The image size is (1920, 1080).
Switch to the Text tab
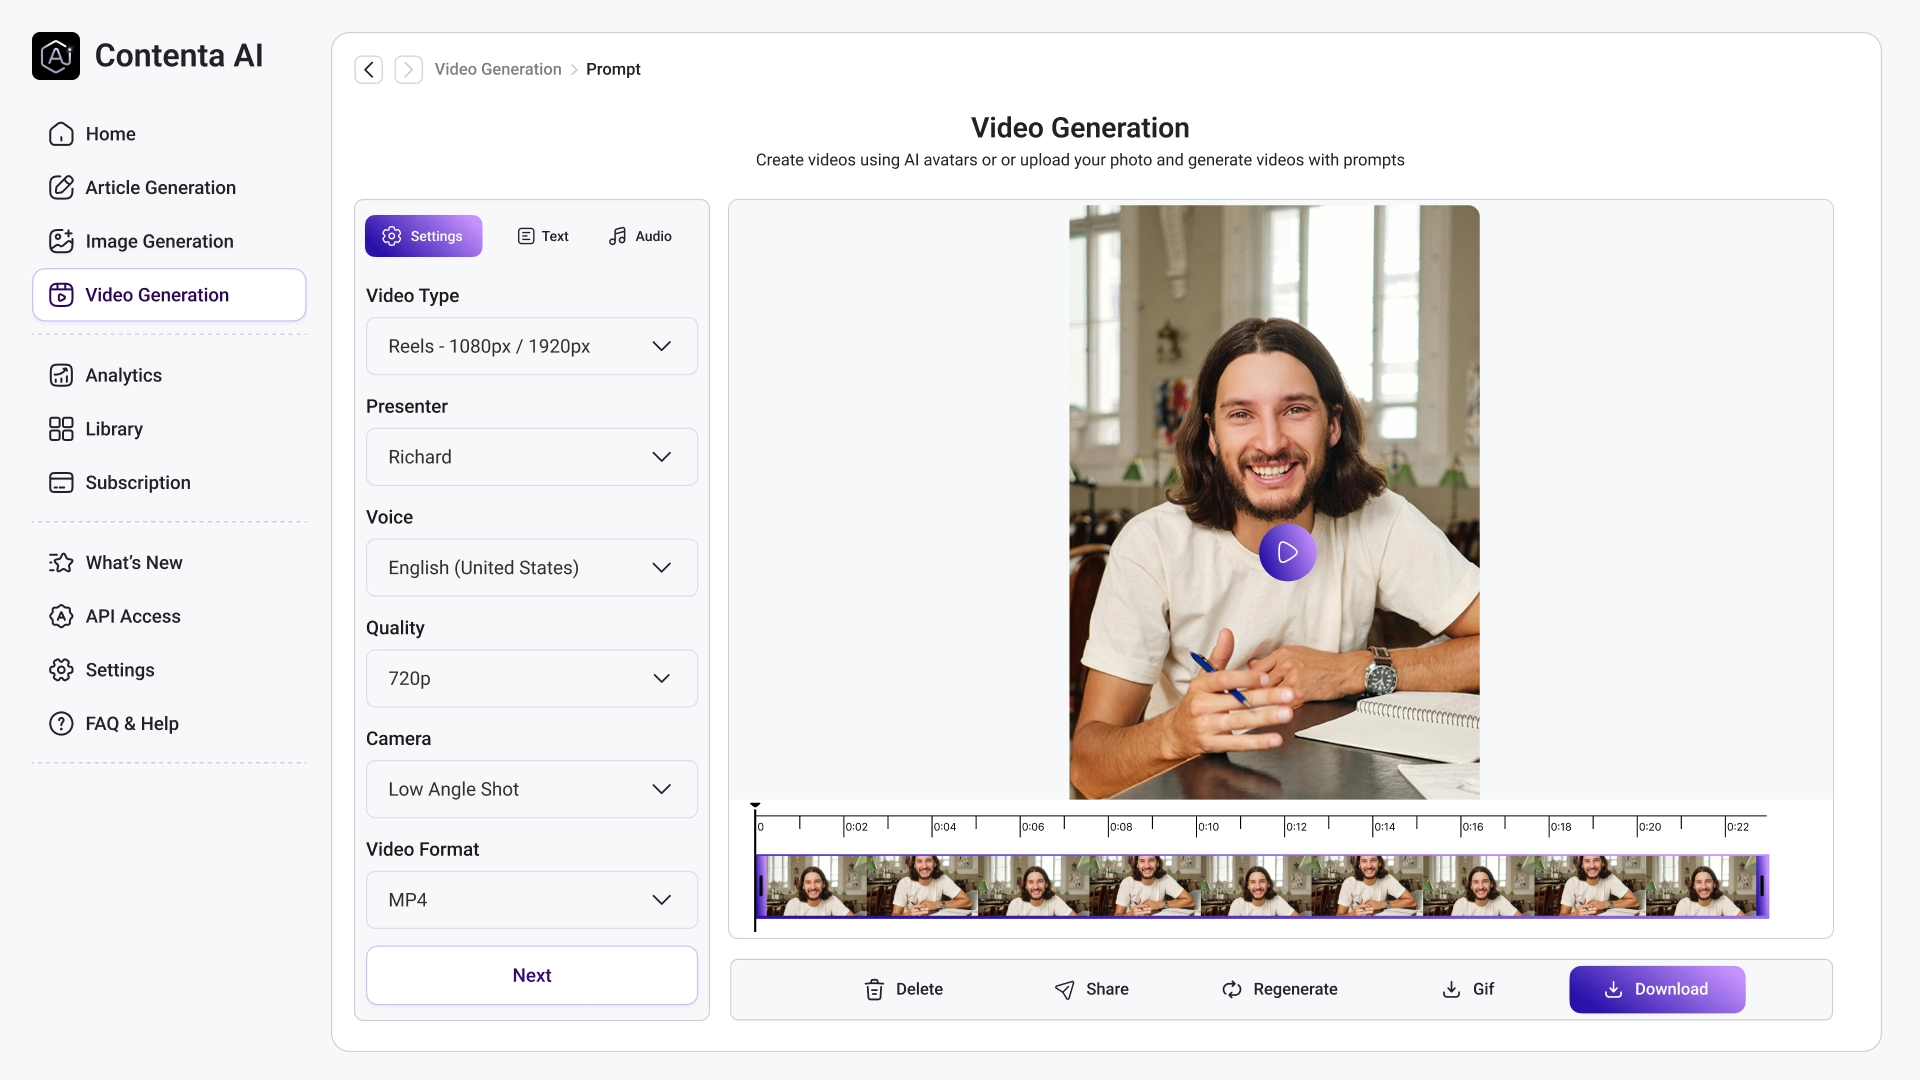tap(543, 236)
